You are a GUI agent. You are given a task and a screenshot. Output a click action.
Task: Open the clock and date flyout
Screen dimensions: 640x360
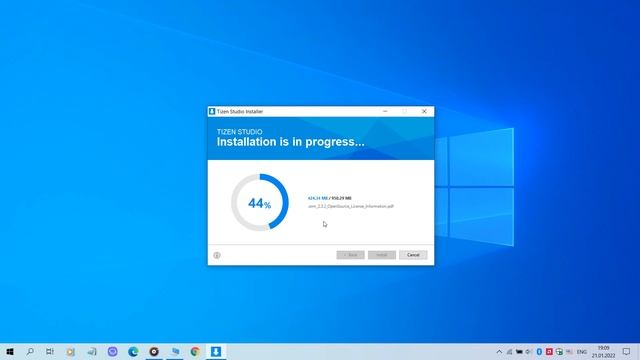pyautogui.click(x=603, y=352)
